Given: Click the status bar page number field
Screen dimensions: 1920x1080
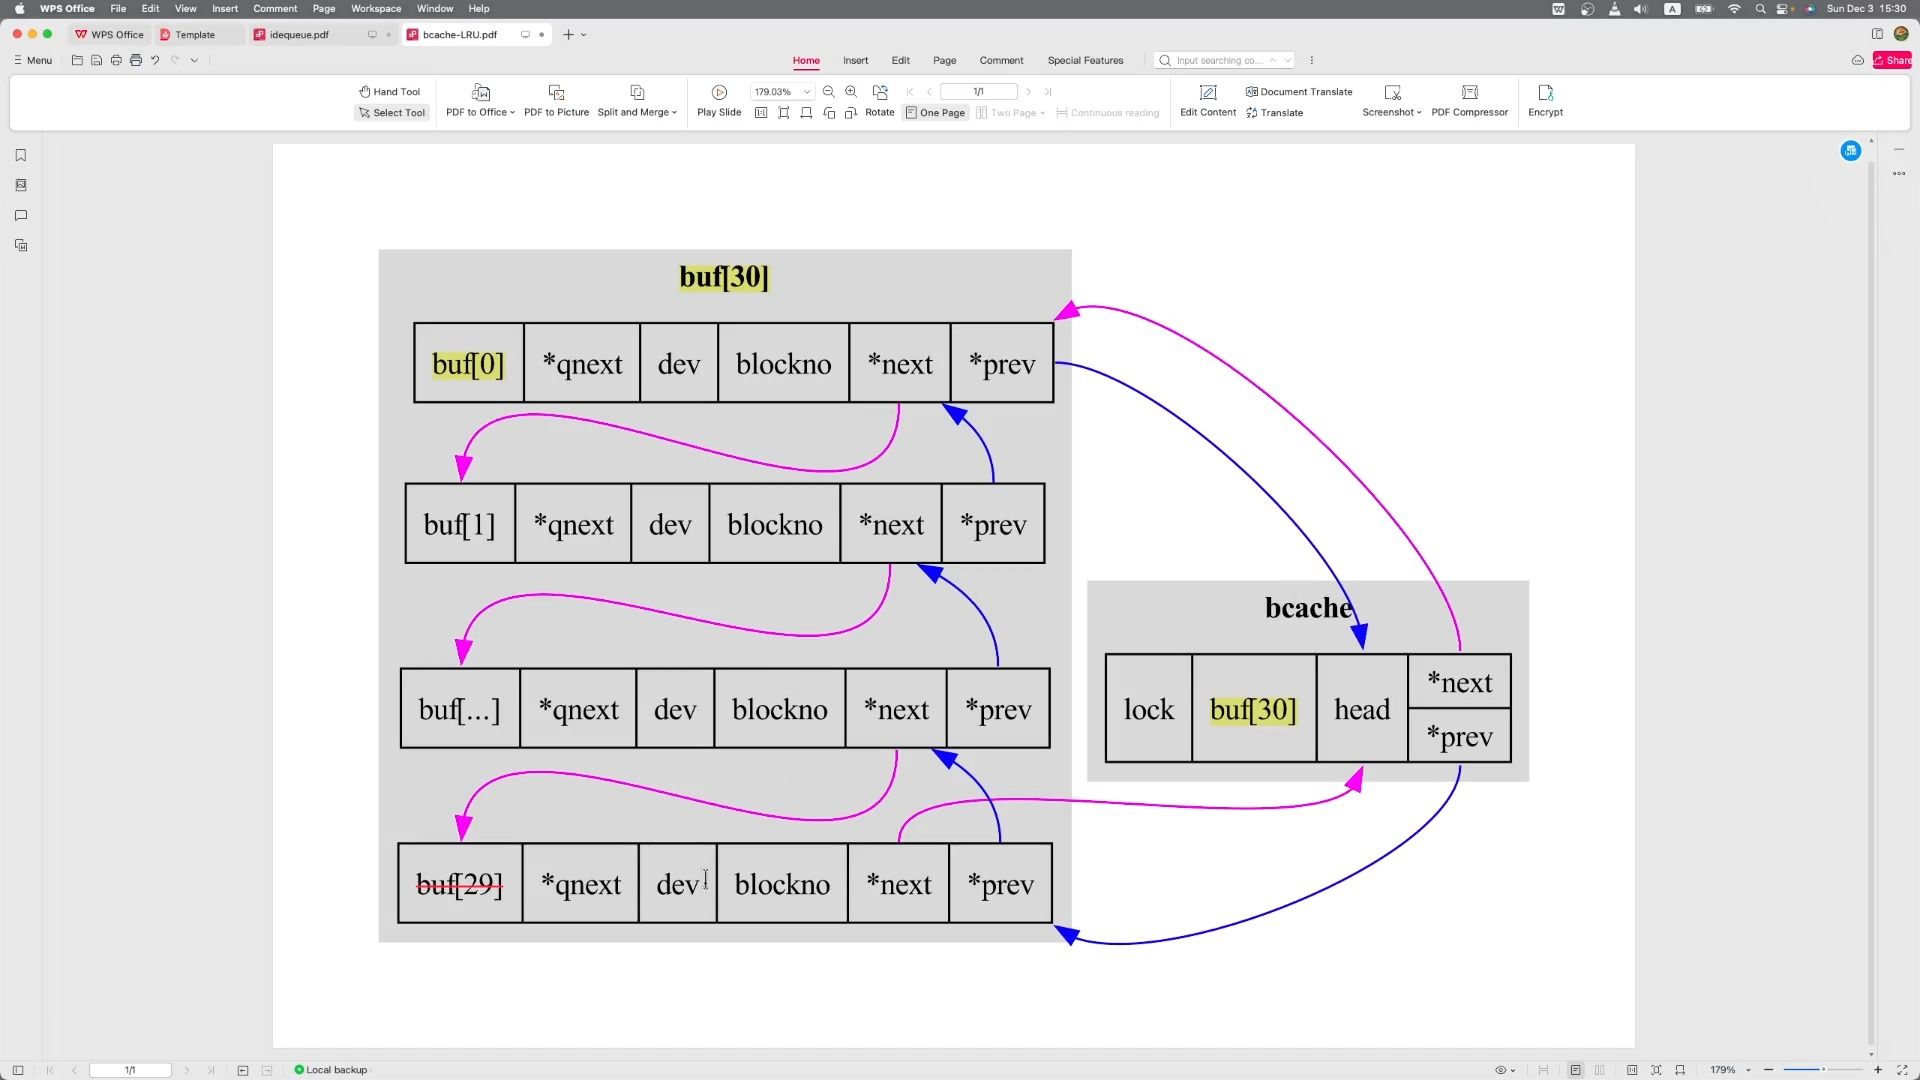Looking at the screenshot, I should (130, 1070).
